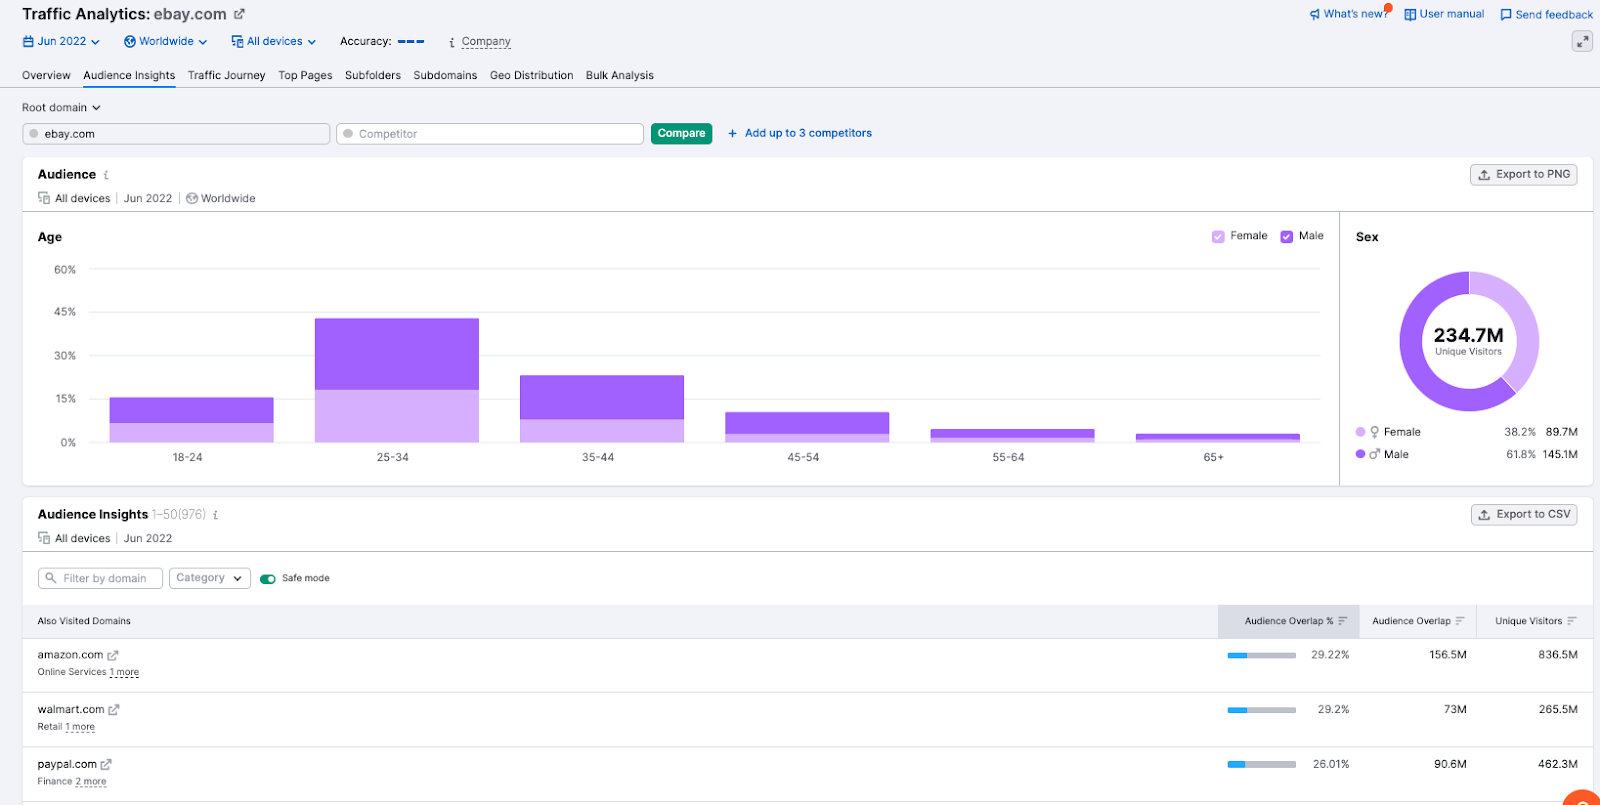This screenshot has height=805, width=1600.
Task: Click walmart.com audience overlap progress bar
Action: coord(1262,710)
